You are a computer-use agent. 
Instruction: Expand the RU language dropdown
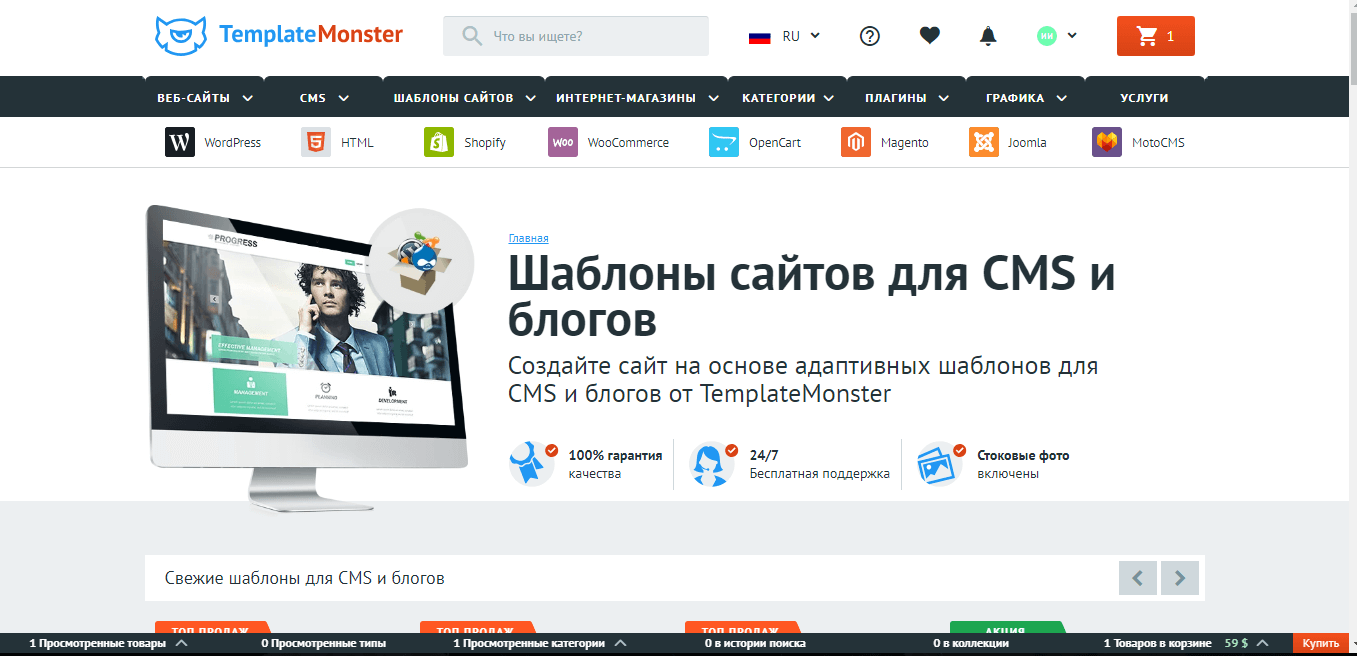(x=785, y=36)
